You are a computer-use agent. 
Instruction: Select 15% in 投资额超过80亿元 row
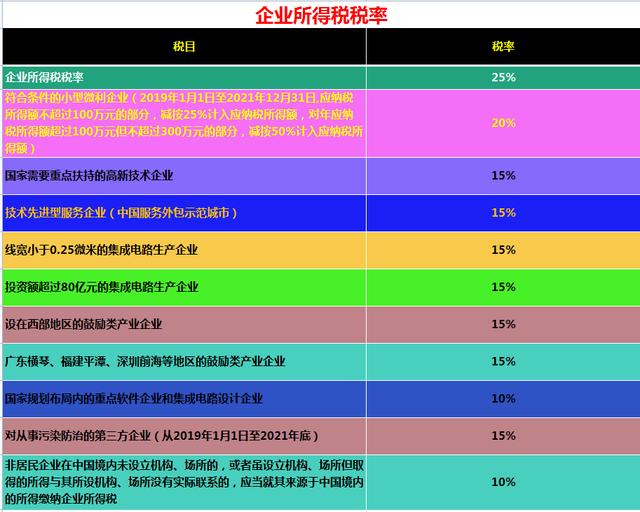[503, 287]
